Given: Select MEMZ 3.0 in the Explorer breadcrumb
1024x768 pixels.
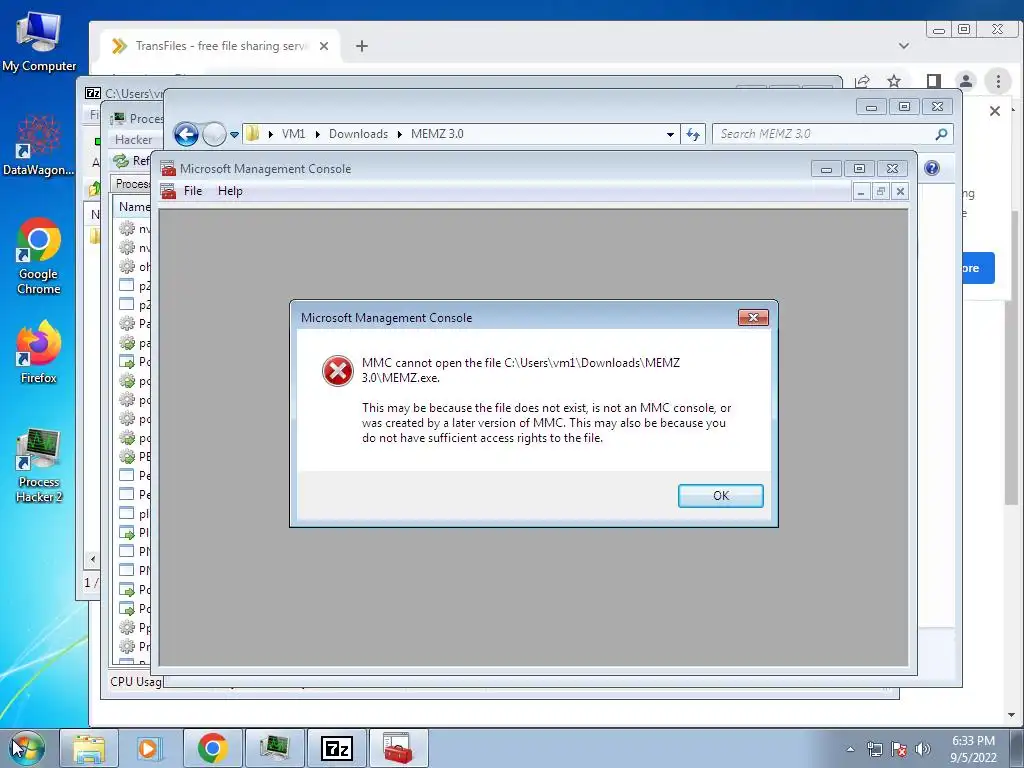Looking at the screenshot, I should coord(437,134).
